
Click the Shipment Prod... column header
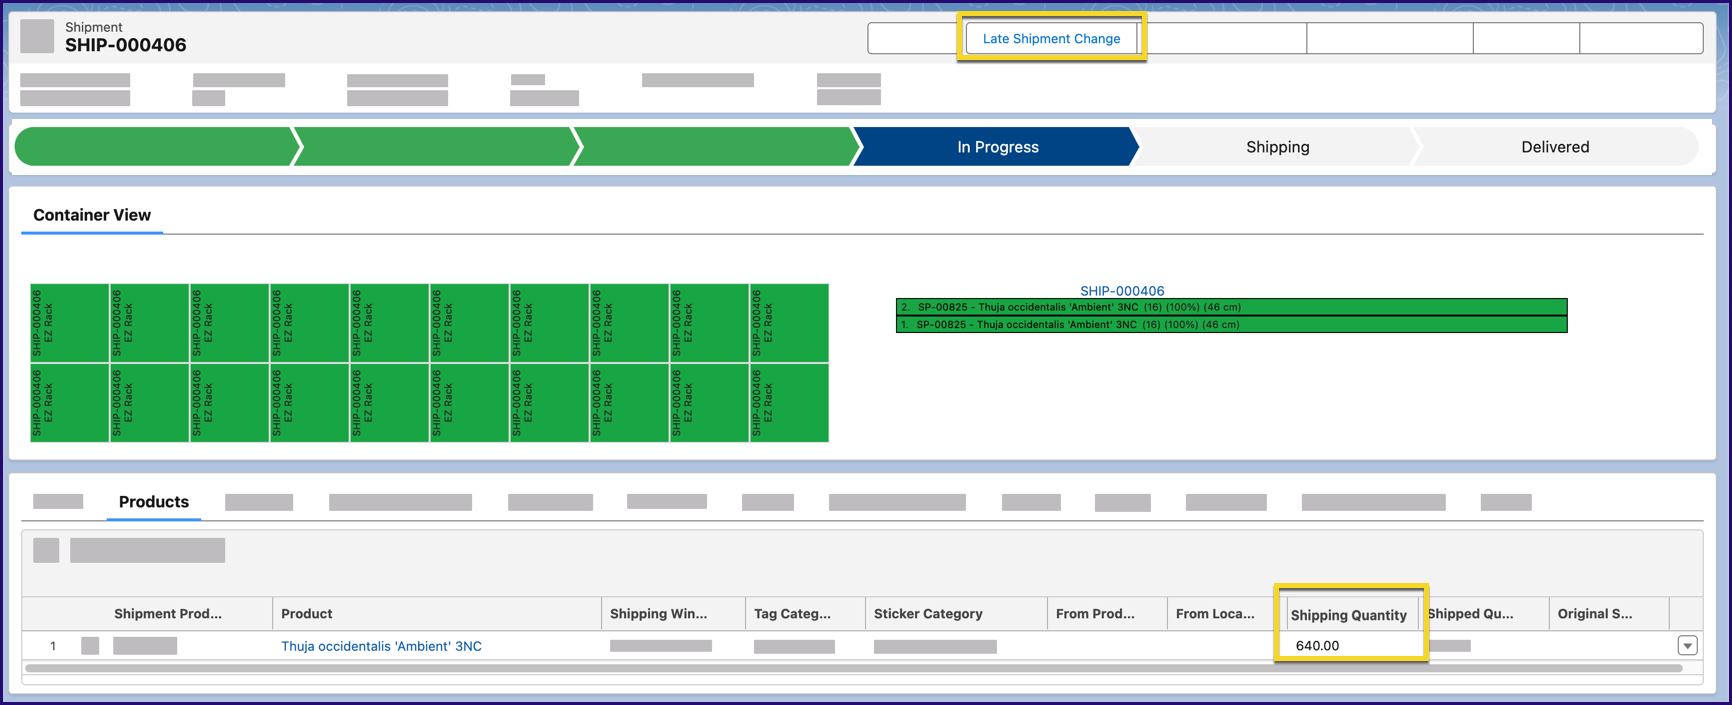coord(168,614)
